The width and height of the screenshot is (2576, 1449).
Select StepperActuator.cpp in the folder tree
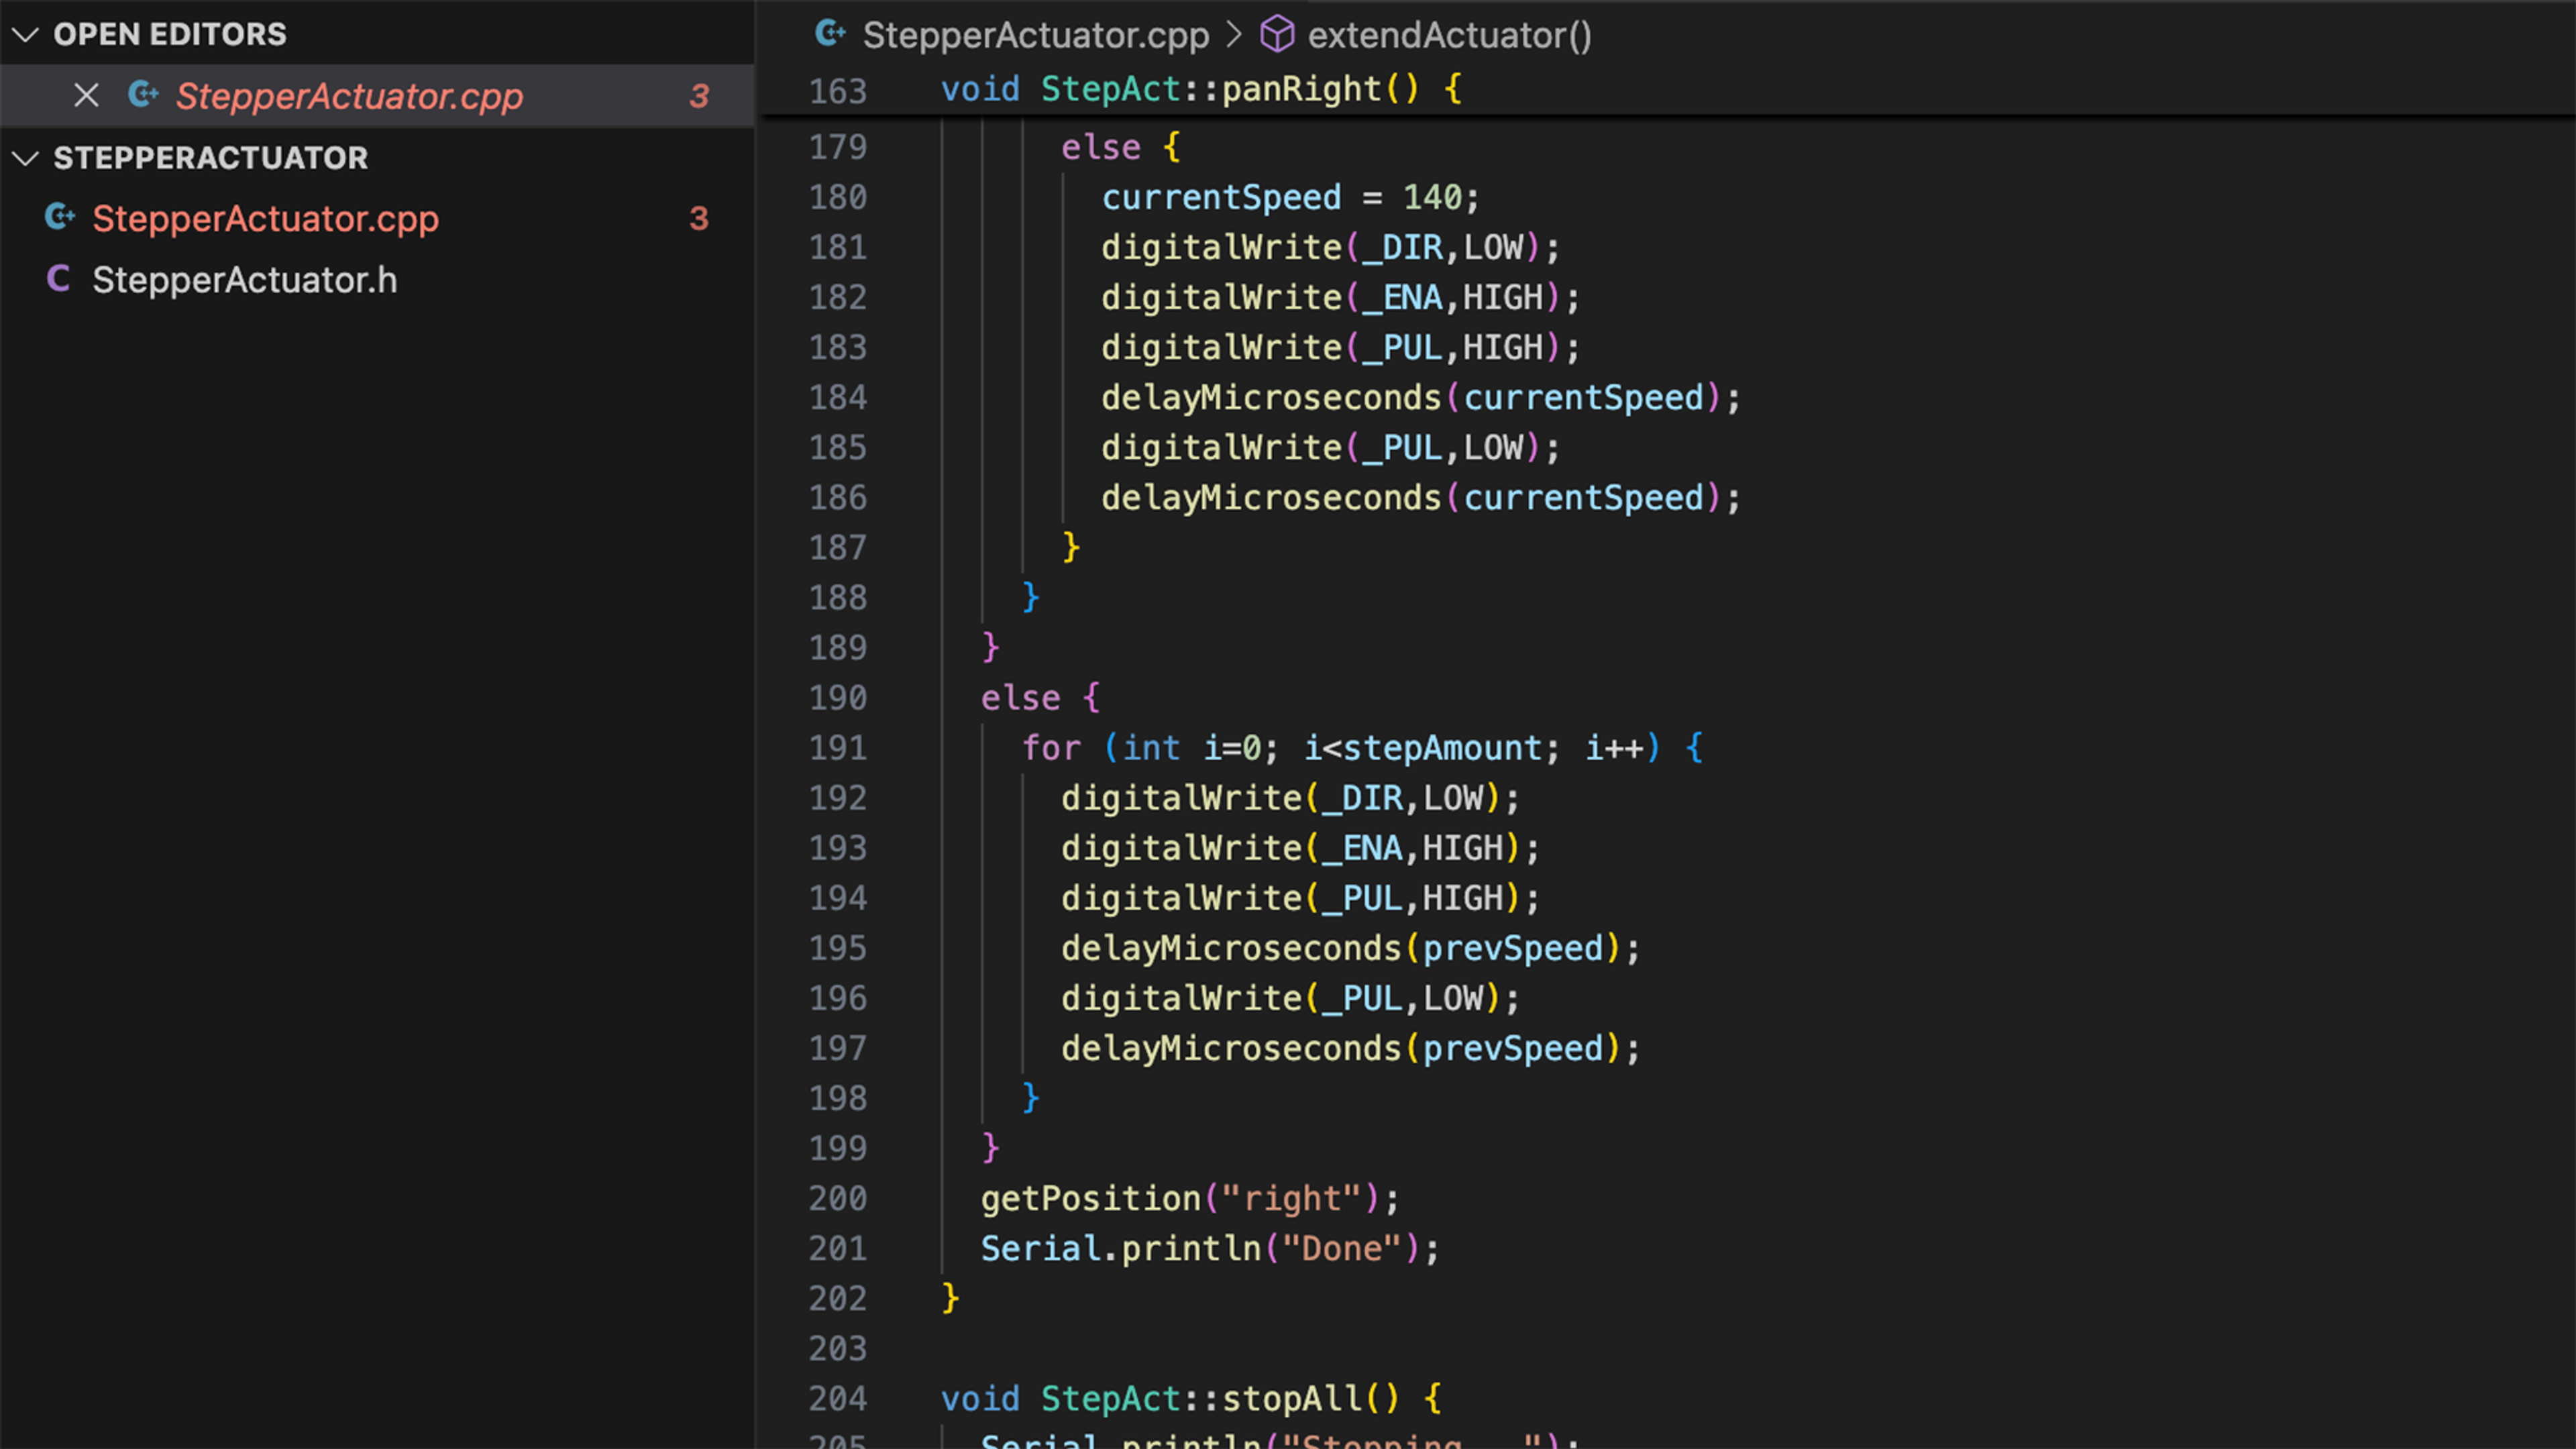click(265, 218)
